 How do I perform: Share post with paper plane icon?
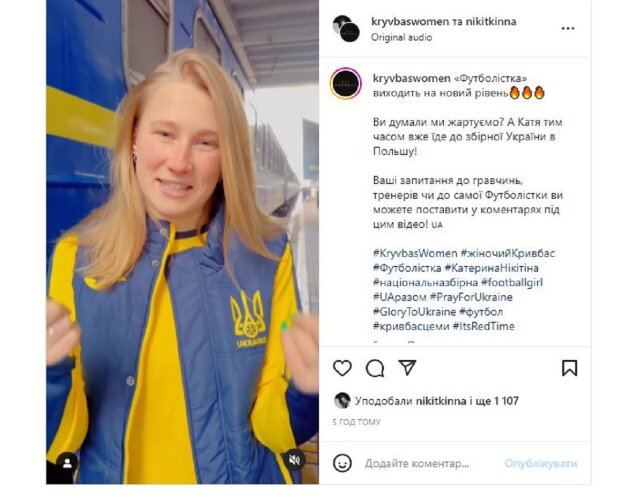tap(407, 367)
